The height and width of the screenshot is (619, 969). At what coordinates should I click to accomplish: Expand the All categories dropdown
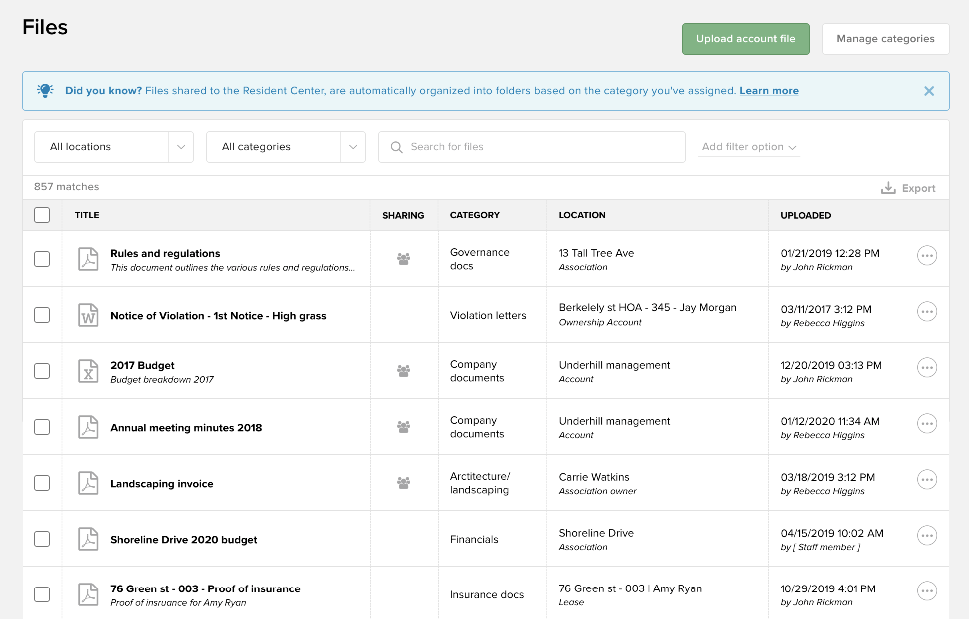tap(287, 146)
